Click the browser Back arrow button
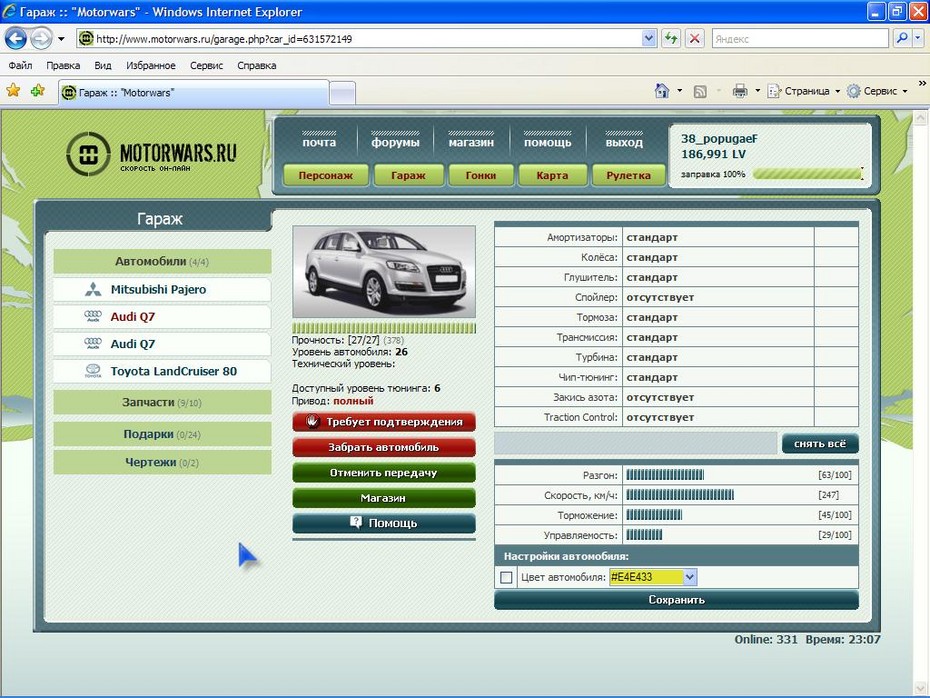 tap(16, 39)
